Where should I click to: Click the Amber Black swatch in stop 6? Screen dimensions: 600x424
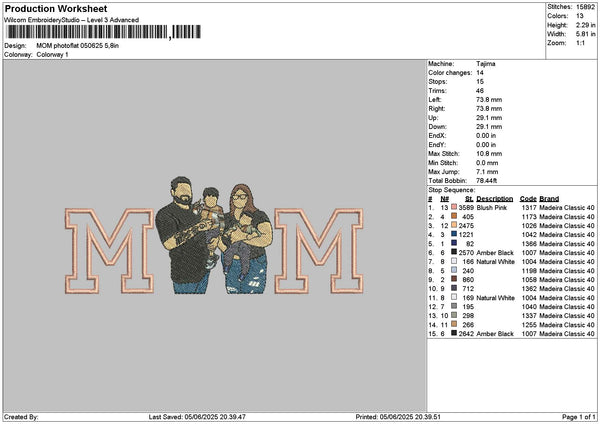[x=454, y=252]
